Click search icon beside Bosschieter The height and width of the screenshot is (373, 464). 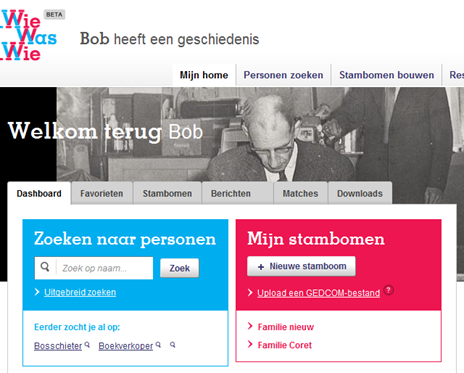coord(87,345)
